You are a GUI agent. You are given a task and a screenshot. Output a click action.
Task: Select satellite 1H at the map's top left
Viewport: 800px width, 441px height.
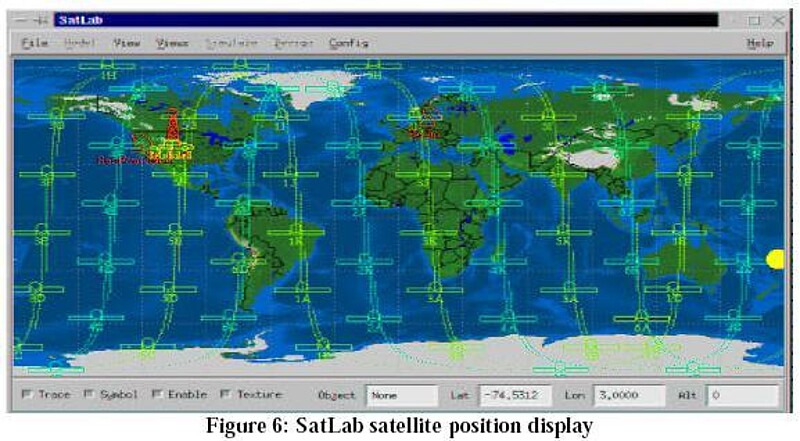pos(108,68)
